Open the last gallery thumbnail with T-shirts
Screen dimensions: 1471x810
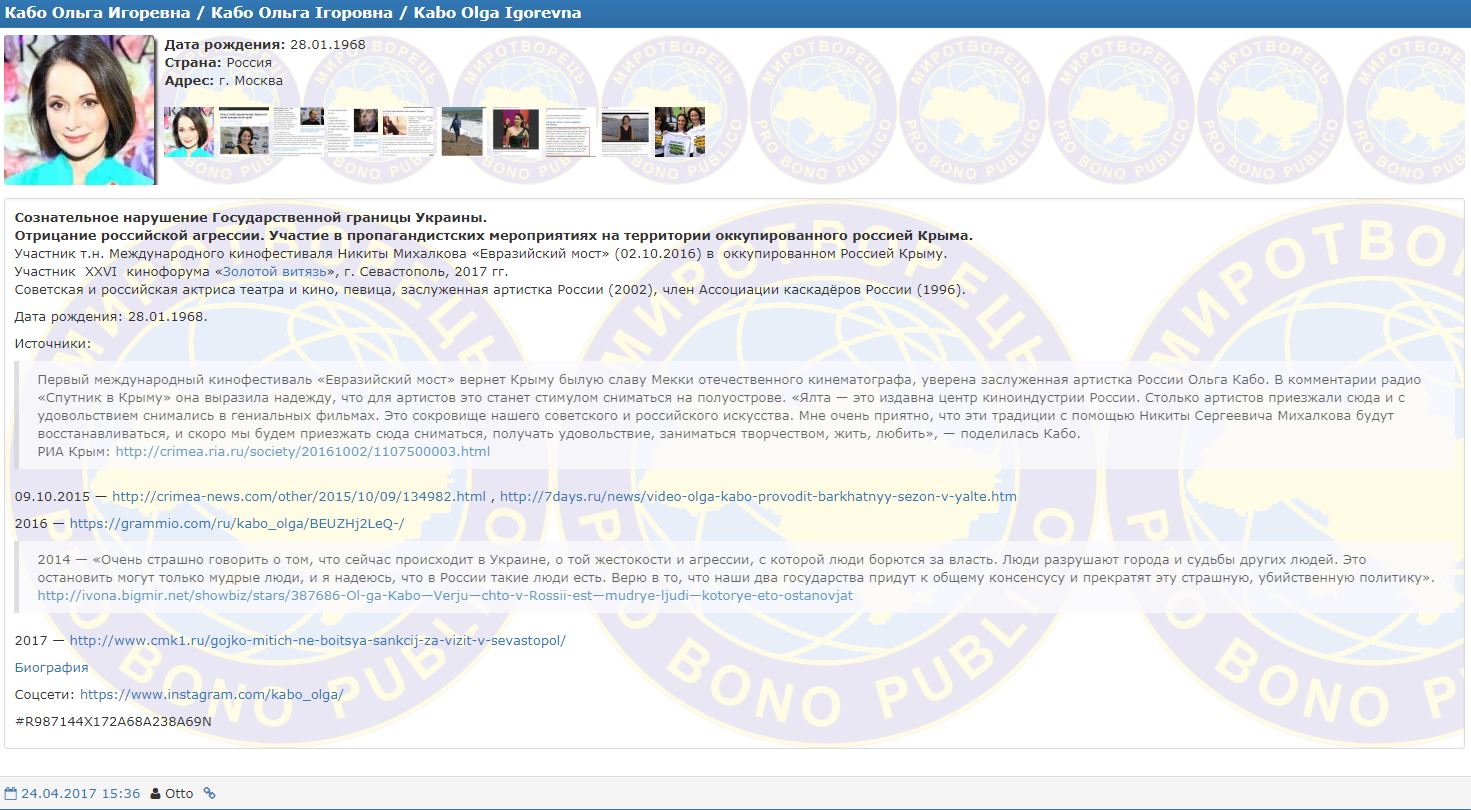tap(680, 132)
